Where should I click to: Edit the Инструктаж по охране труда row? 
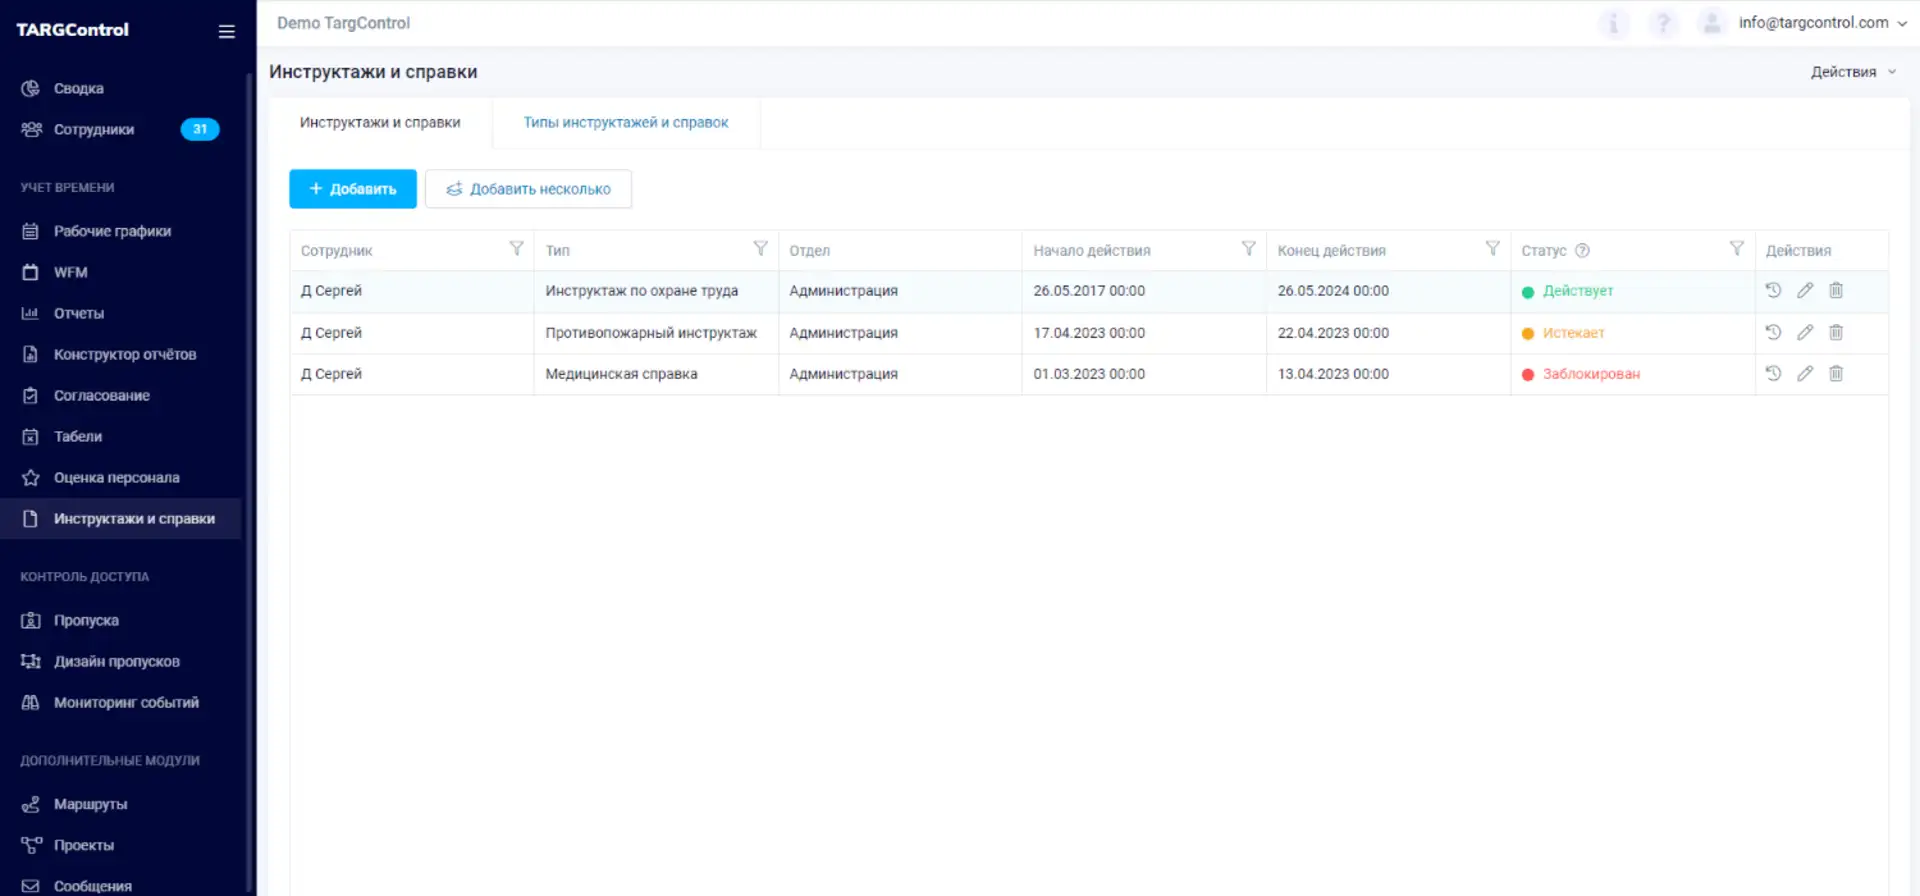[1805, 290]
